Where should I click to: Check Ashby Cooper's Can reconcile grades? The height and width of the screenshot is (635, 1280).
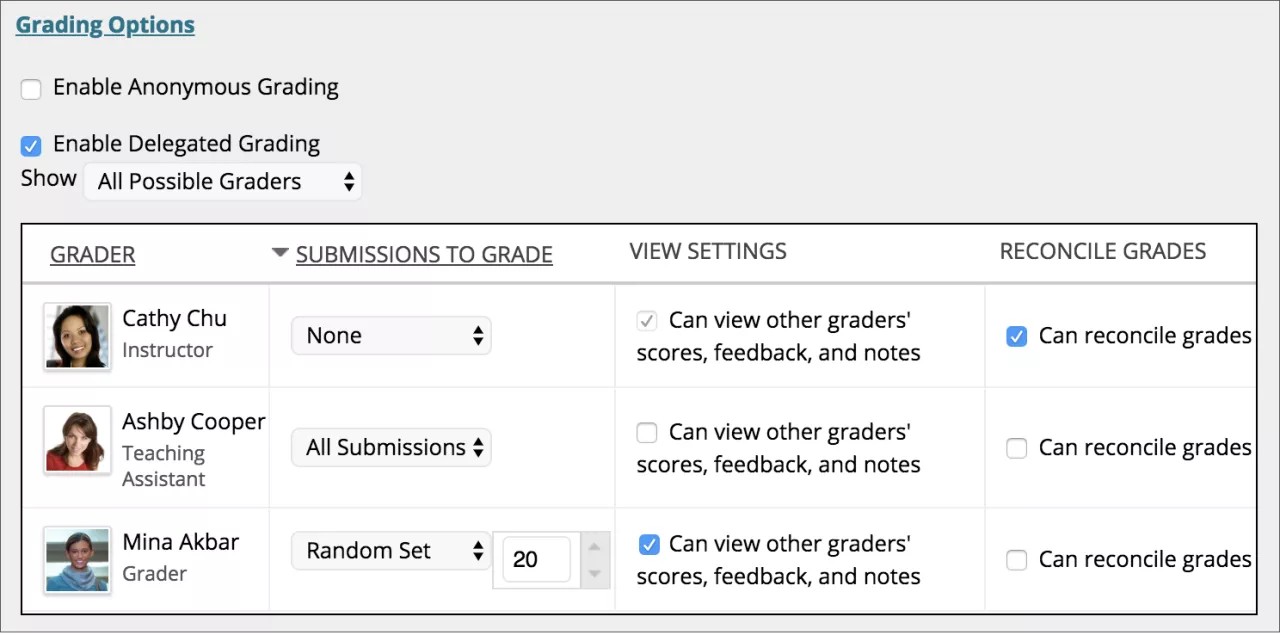[x=1016, y=448]
